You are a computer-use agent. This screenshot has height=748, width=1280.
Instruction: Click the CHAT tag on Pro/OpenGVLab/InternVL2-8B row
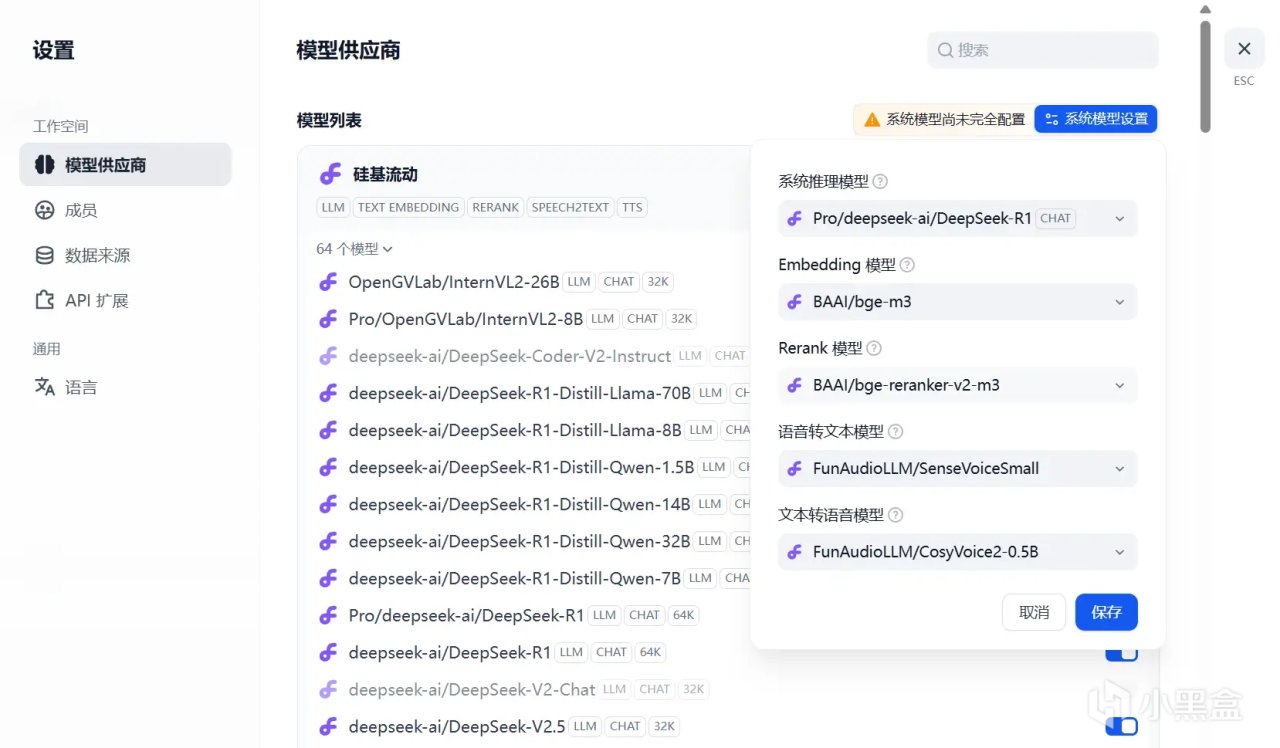tap(642, 319)
